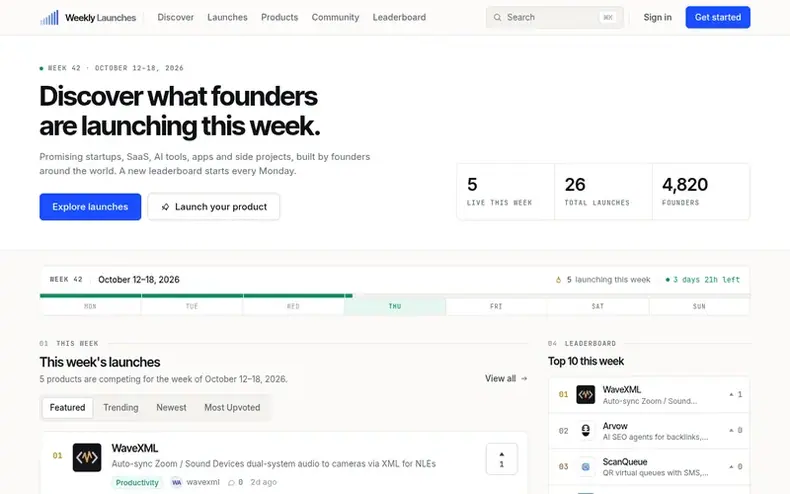The width and height of the screenshot is (790, 494).
Task: Open the Community nav item
Action: (x=335, y=17)
